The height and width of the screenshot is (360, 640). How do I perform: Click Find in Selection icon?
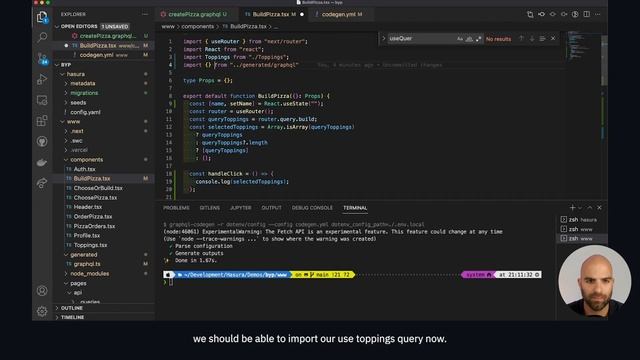click(542, 39)
